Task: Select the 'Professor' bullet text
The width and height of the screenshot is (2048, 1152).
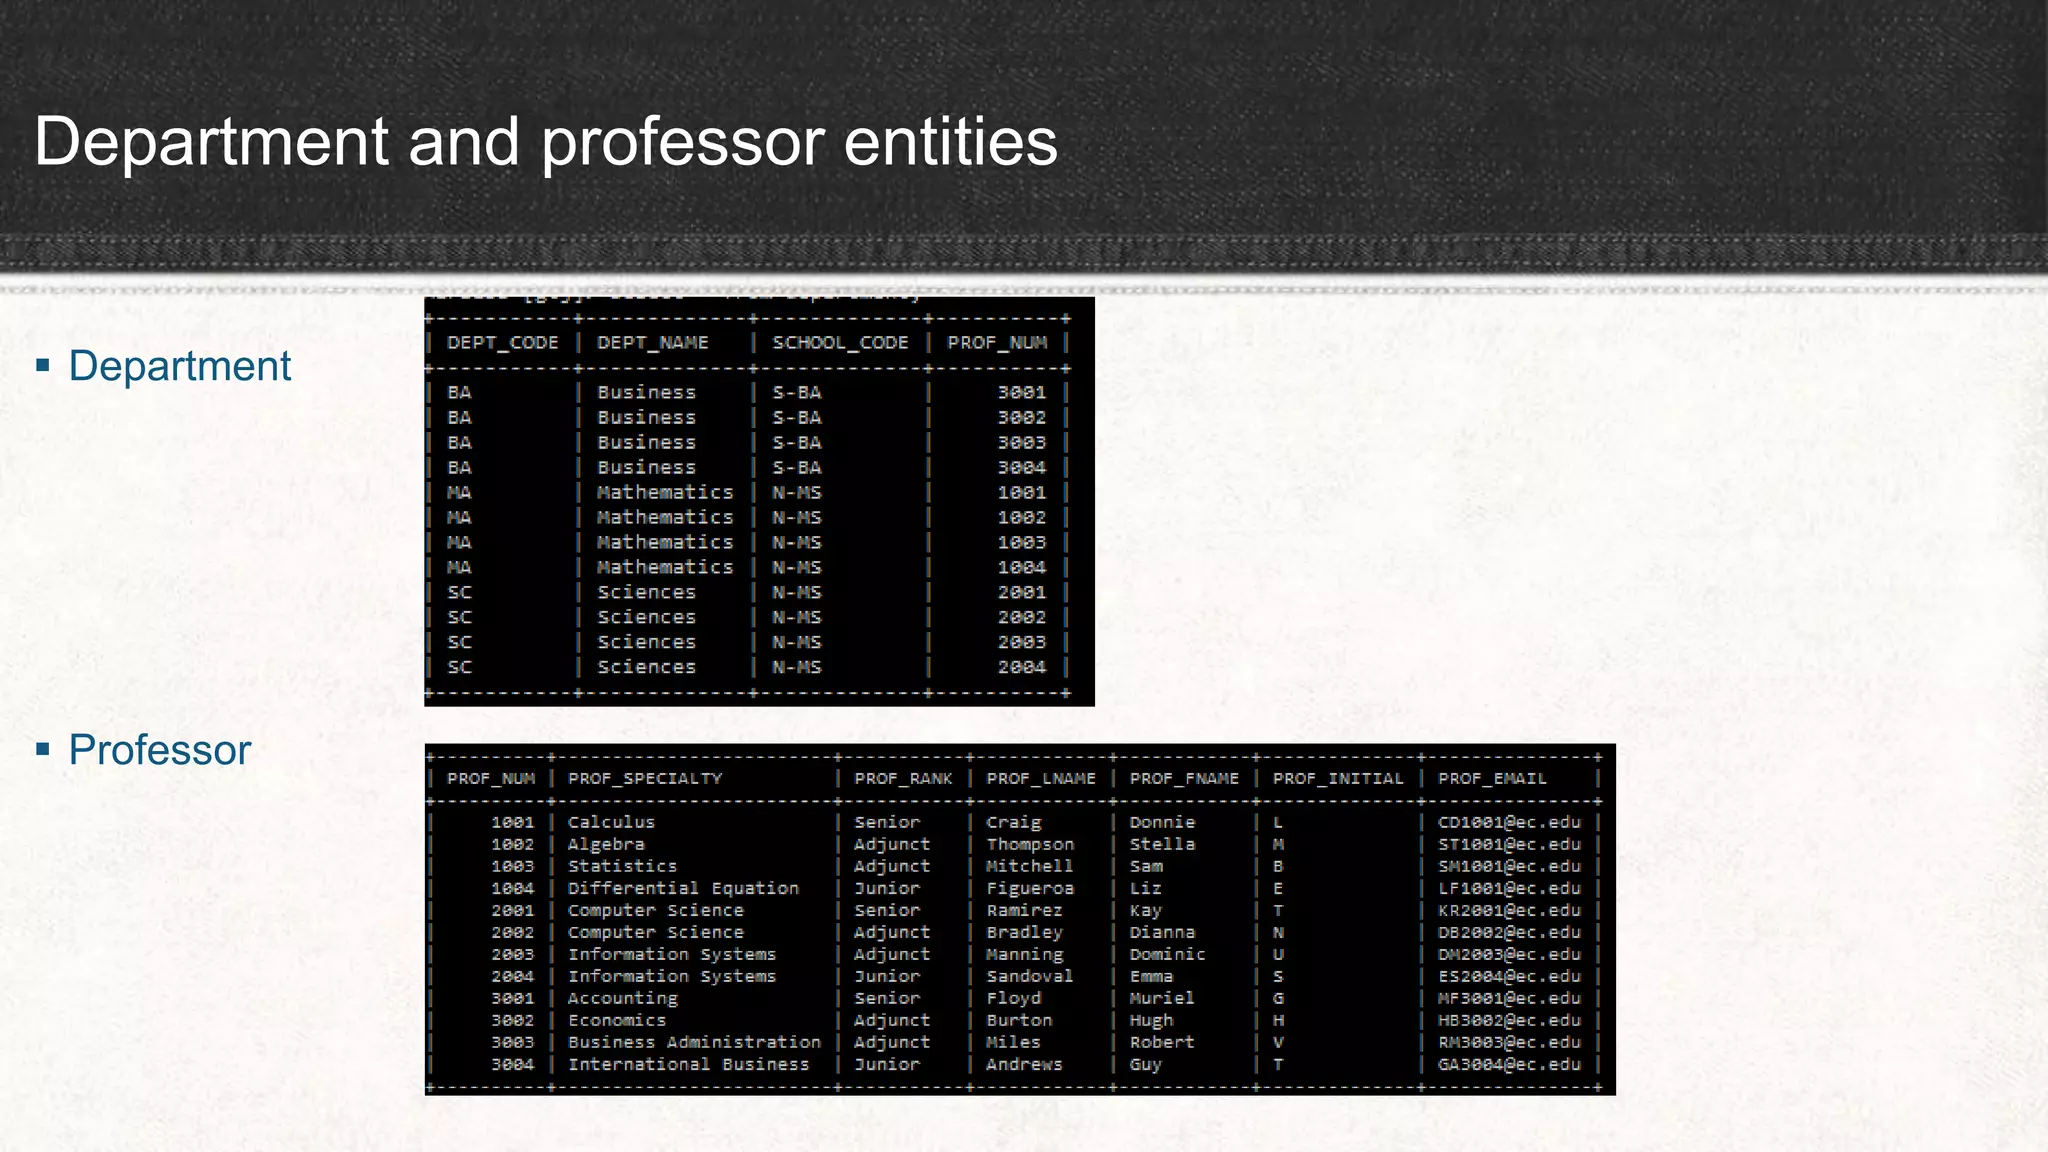Action: point(159,750)
